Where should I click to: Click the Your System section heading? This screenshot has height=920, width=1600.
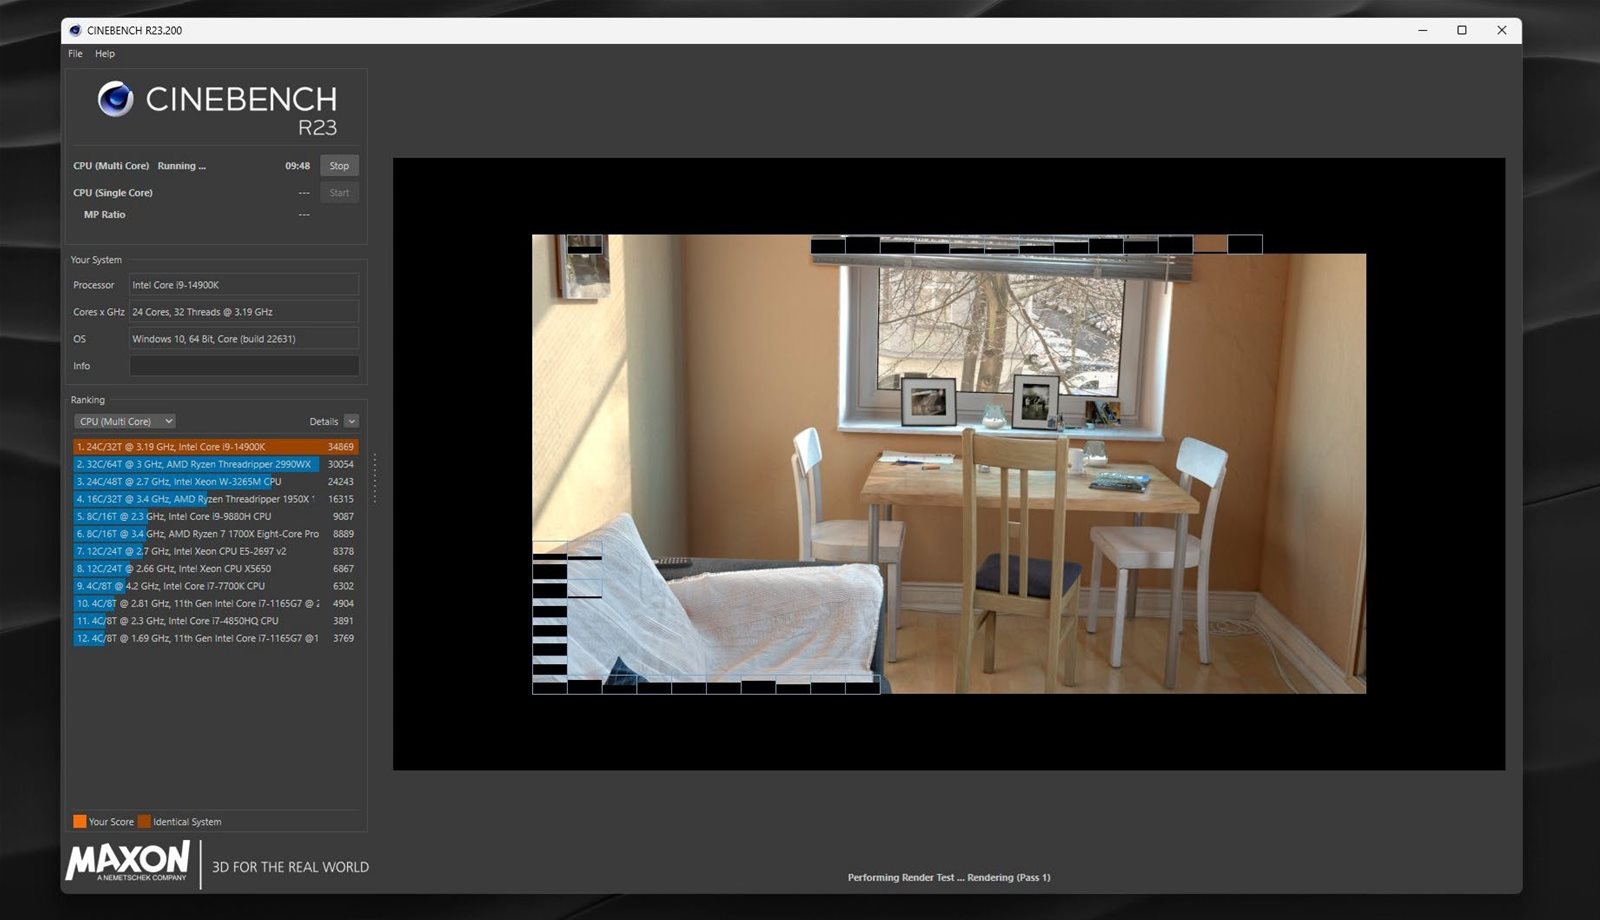96,260
